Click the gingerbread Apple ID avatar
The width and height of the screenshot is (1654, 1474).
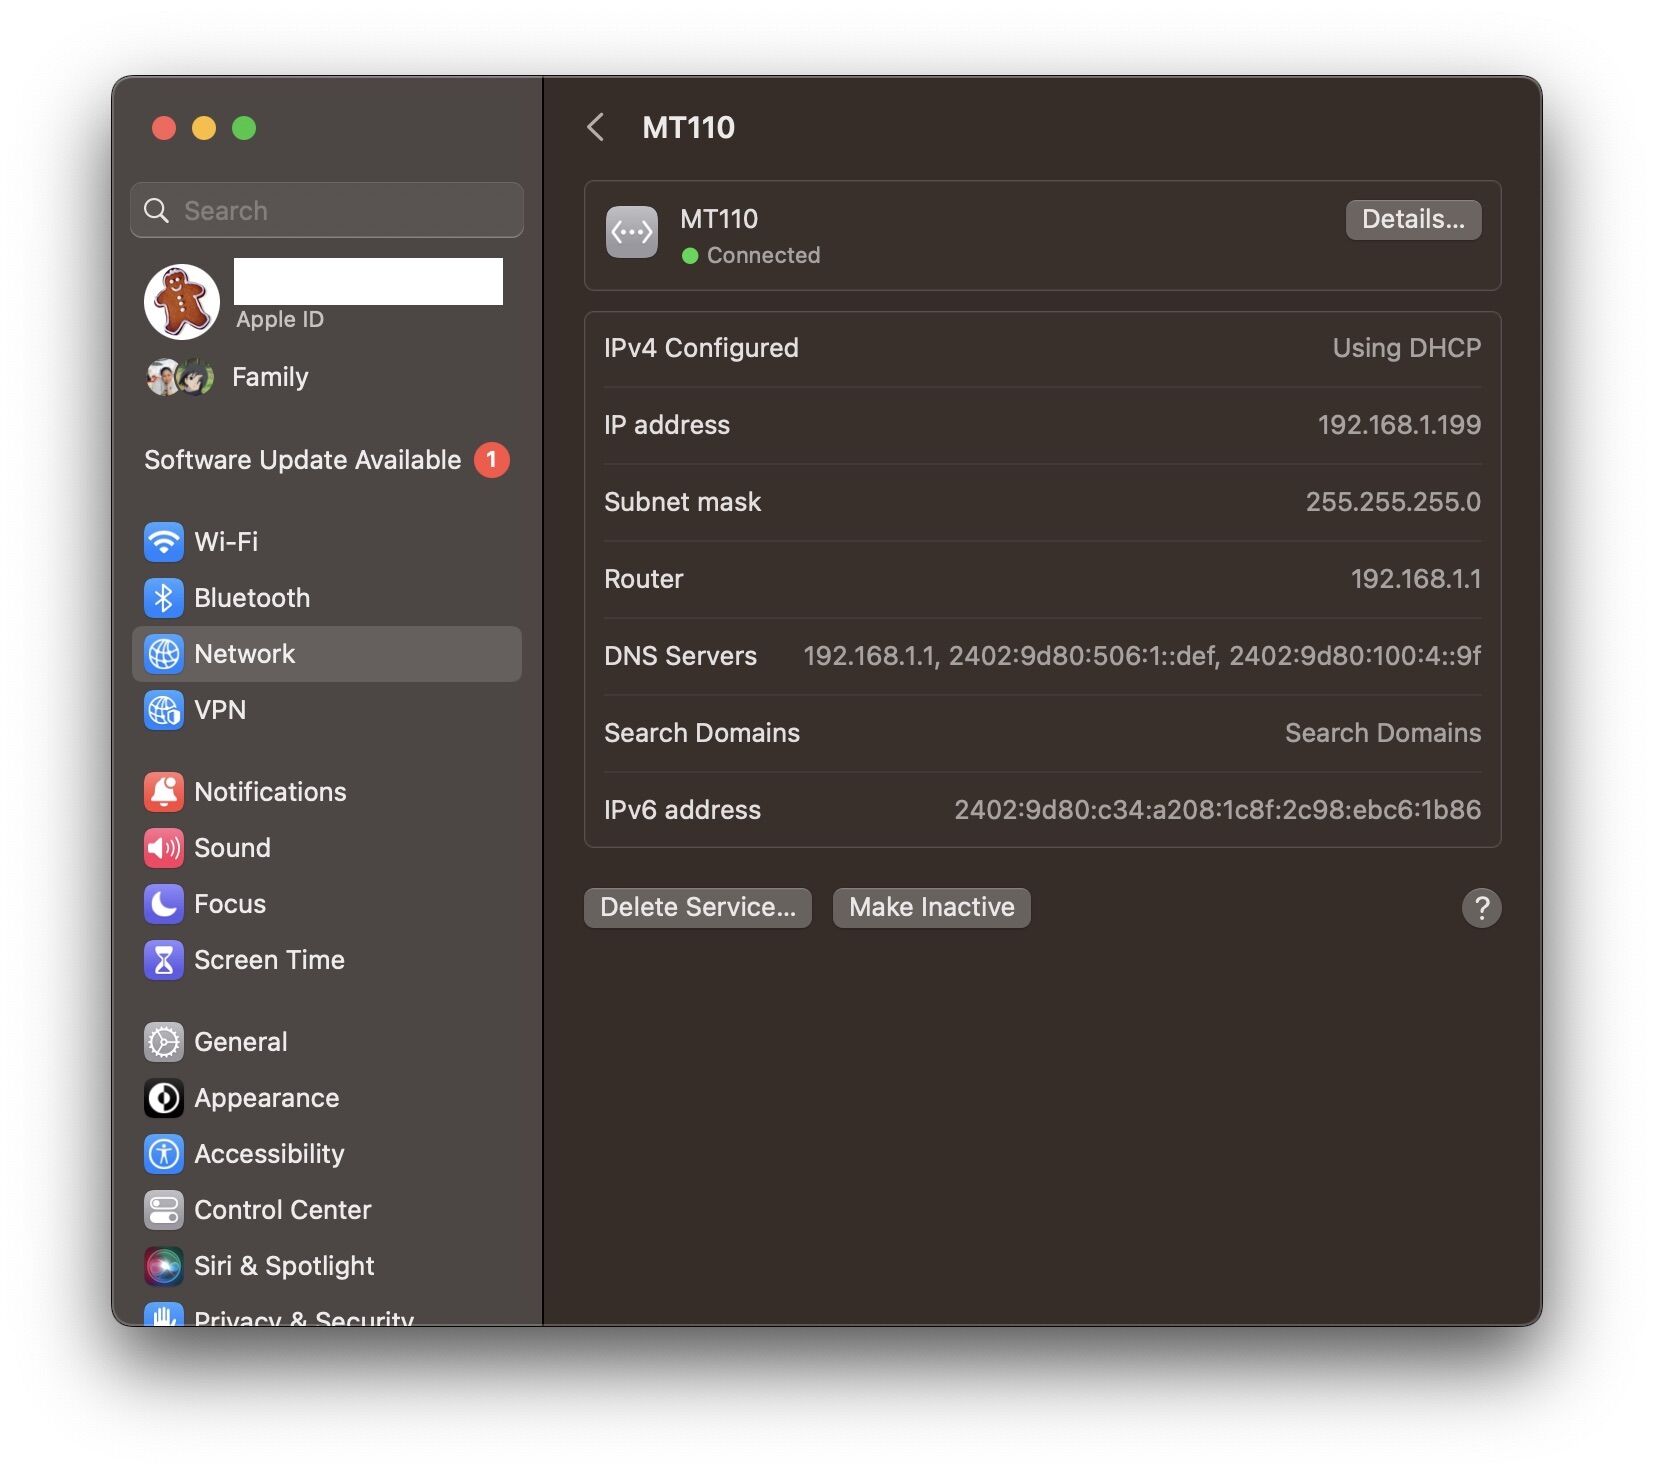tap(182, 301)
